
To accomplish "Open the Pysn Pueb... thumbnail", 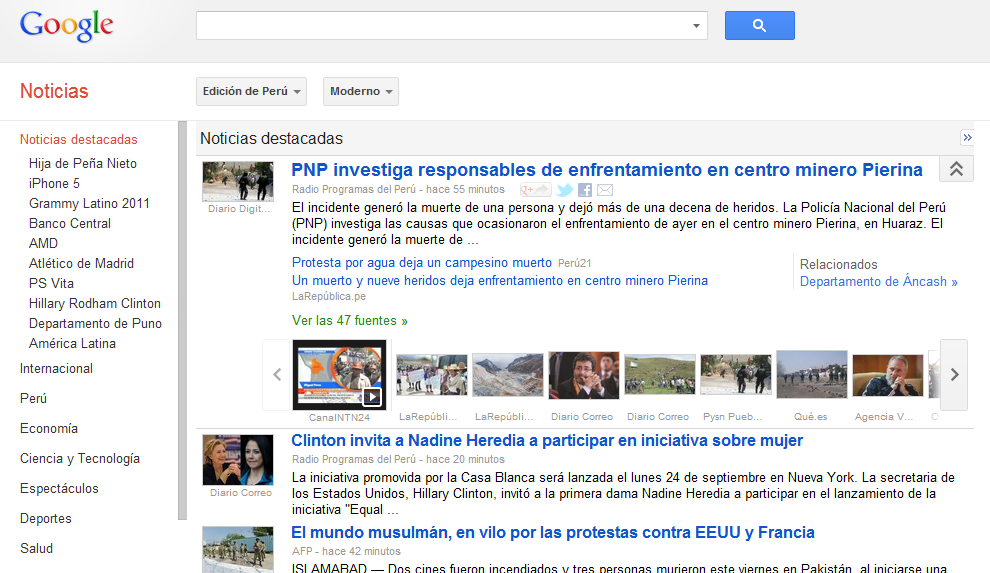I will (x=736, y=375).
